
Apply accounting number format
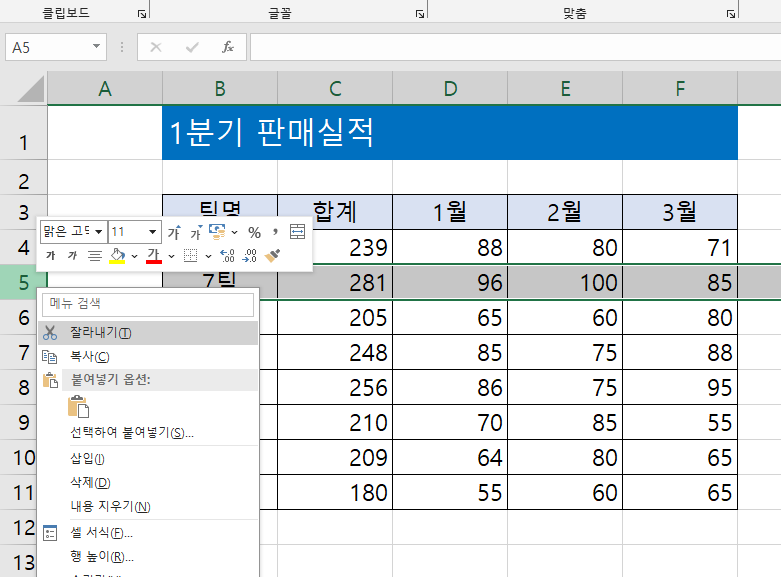click(x=217, y=232)
